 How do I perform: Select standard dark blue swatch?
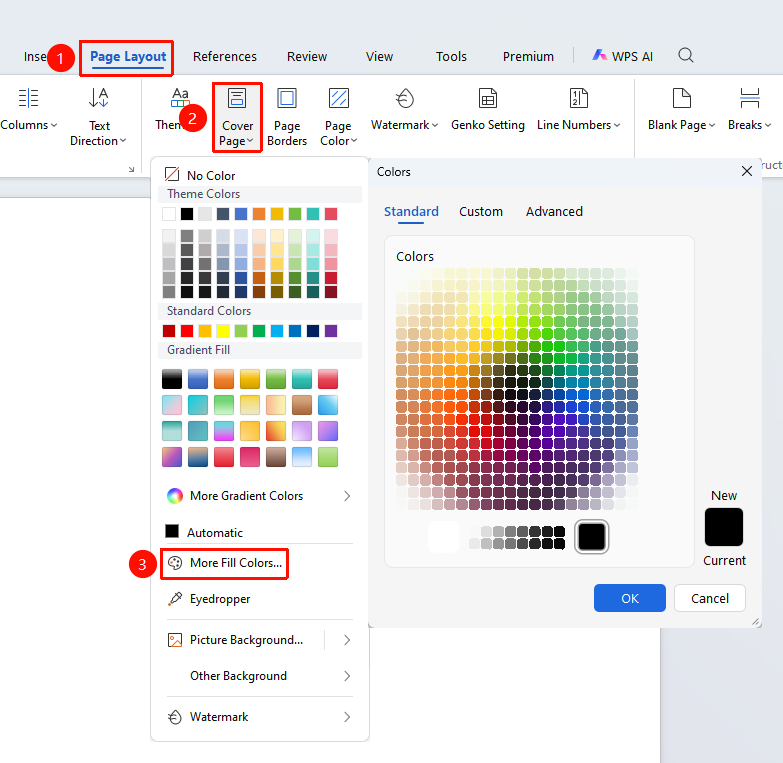pyautogui.click(x=313, y=331)
